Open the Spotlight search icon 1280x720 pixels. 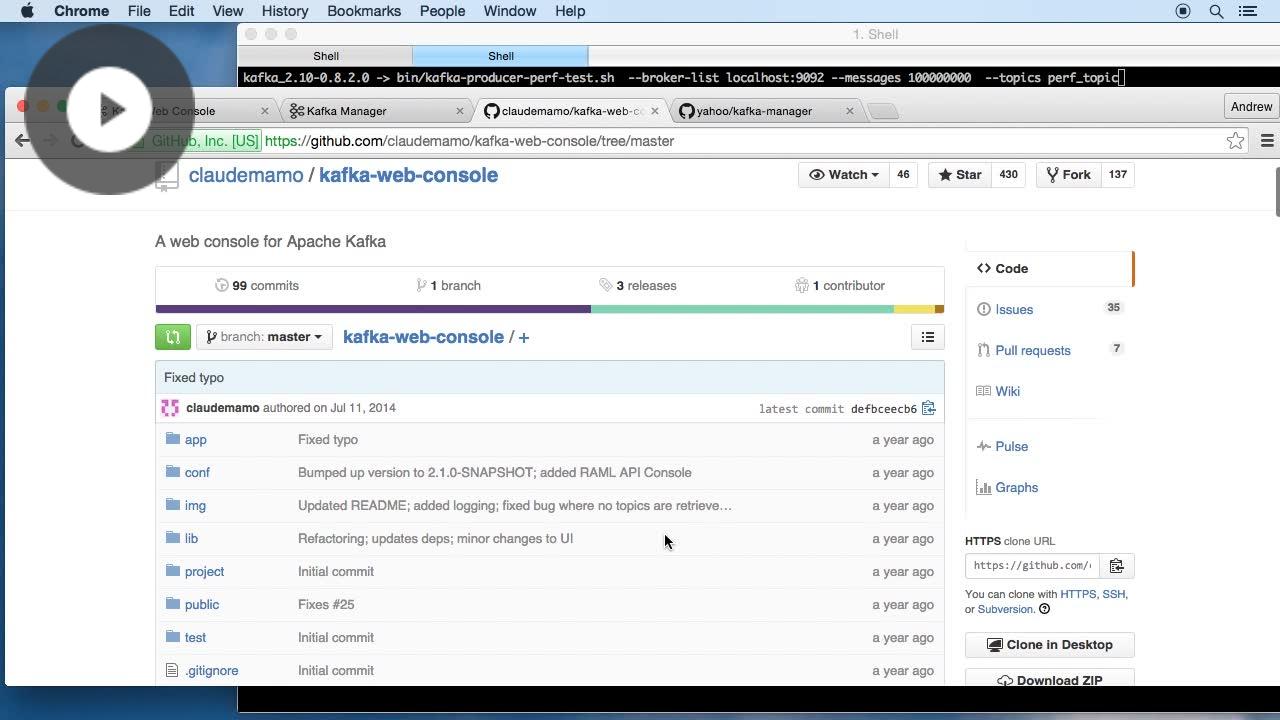click(1216, 11)
